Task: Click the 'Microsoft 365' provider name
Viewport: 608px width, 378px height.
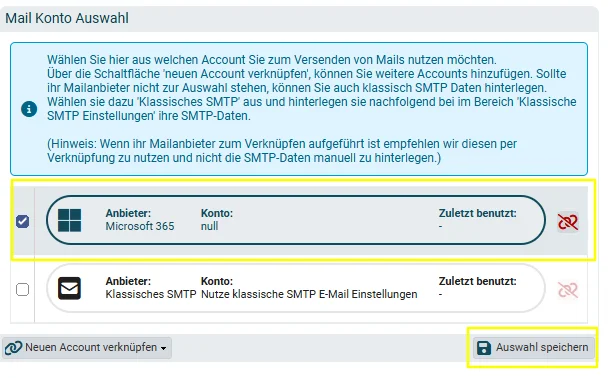Action: tap(140, 226)
